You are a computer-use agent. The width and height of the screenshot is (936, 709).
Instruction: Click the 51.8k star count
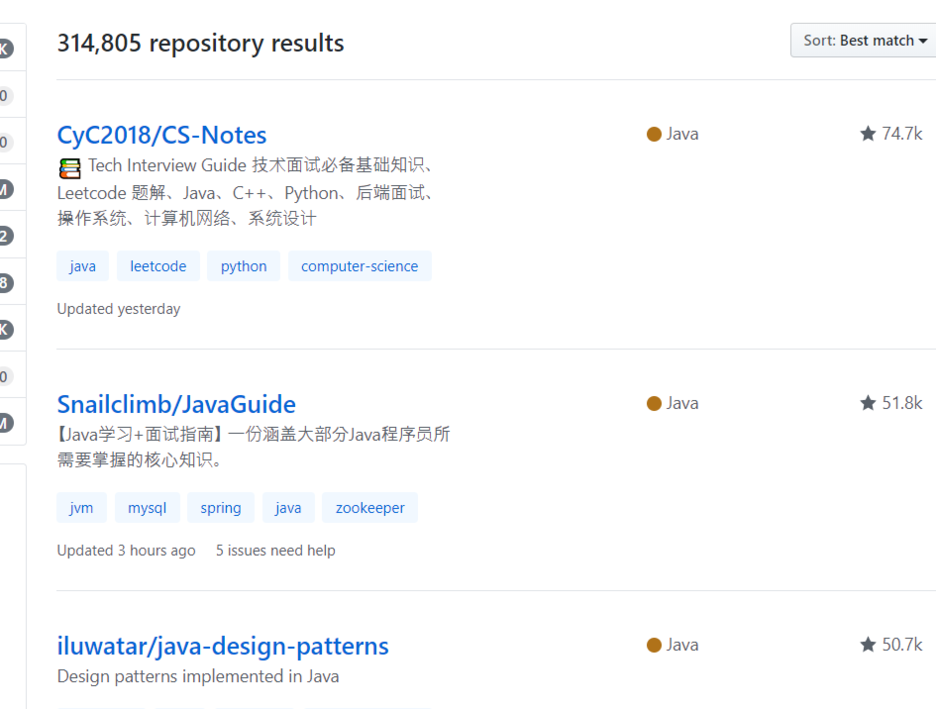(x=902, y=403)
